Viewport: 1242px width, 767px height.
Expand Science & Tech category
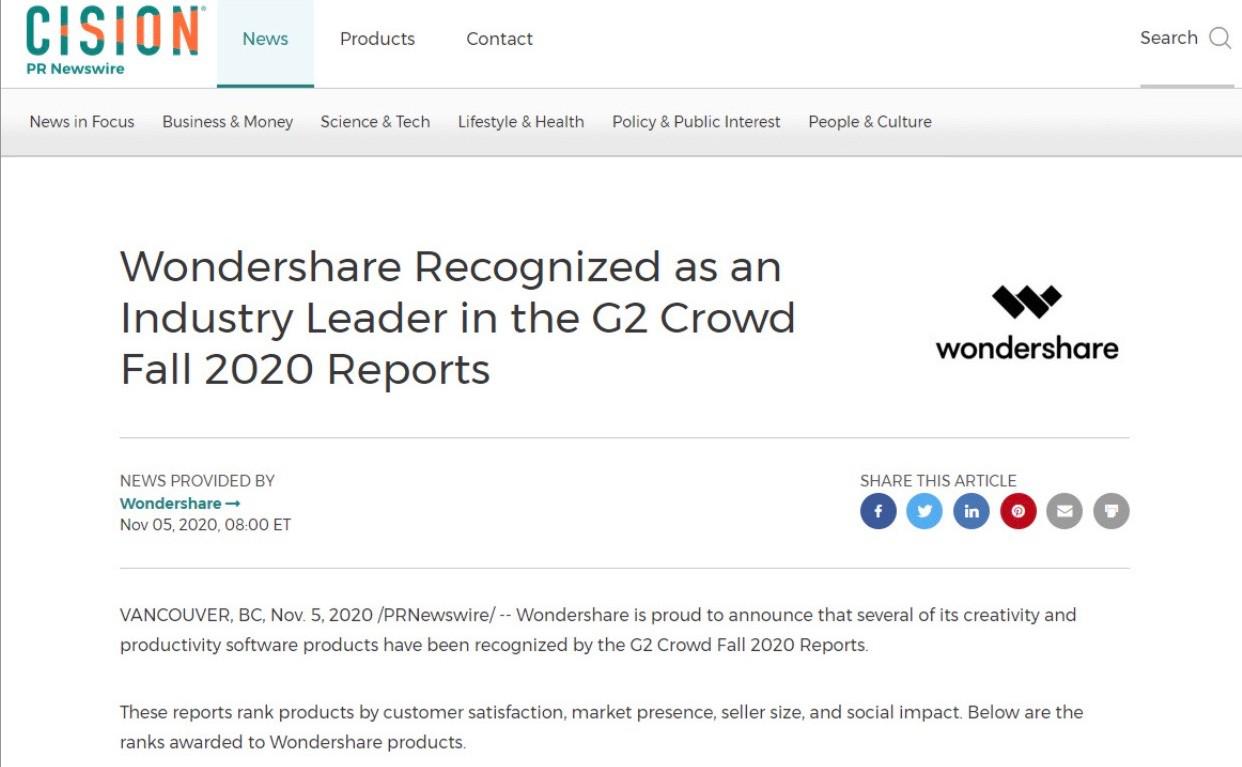[x=375, y=122]
